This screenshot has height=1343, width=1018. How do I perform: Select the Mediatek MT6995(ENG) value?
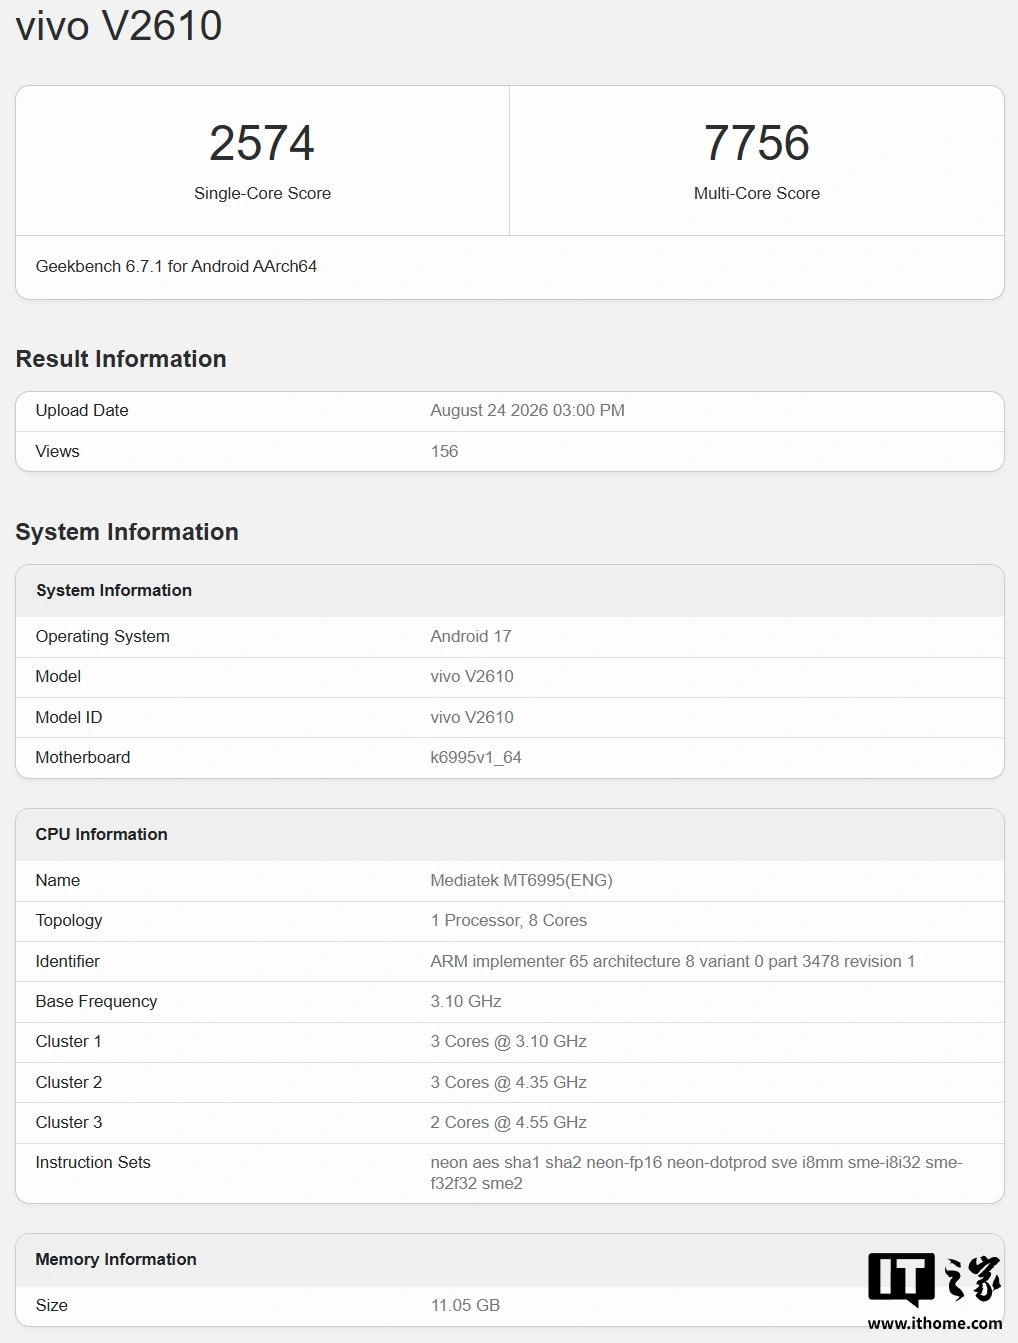pos(522,880)
